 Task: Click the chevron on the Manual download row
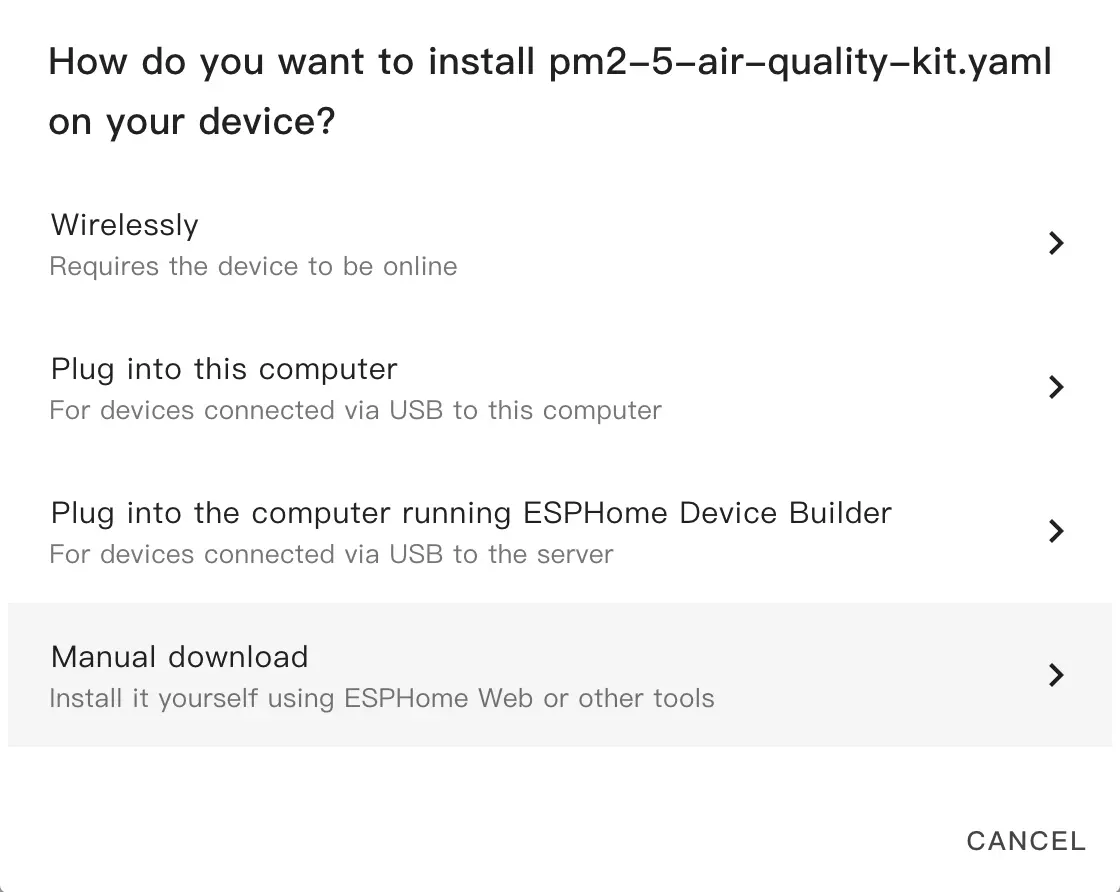[1055, 675]
